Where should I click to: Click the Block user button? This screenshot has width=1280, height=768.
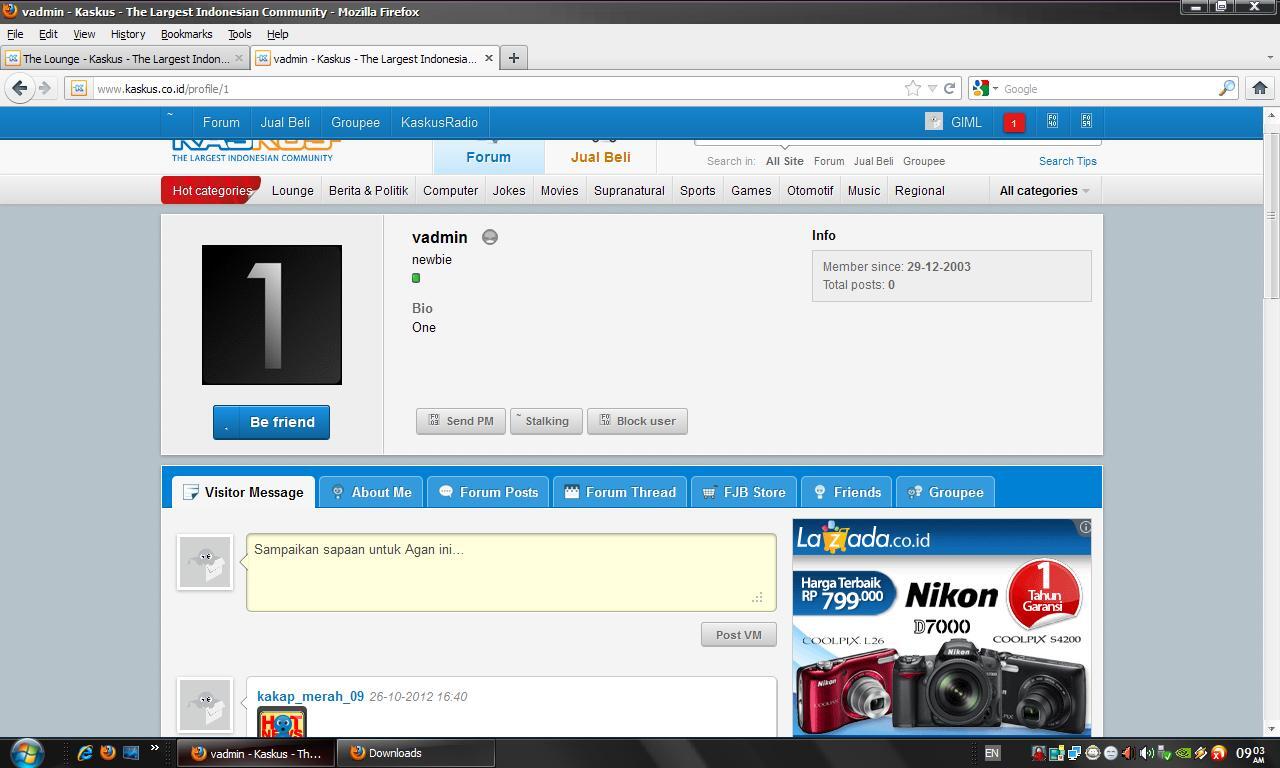pyautogui.click(x=637, y=421)
